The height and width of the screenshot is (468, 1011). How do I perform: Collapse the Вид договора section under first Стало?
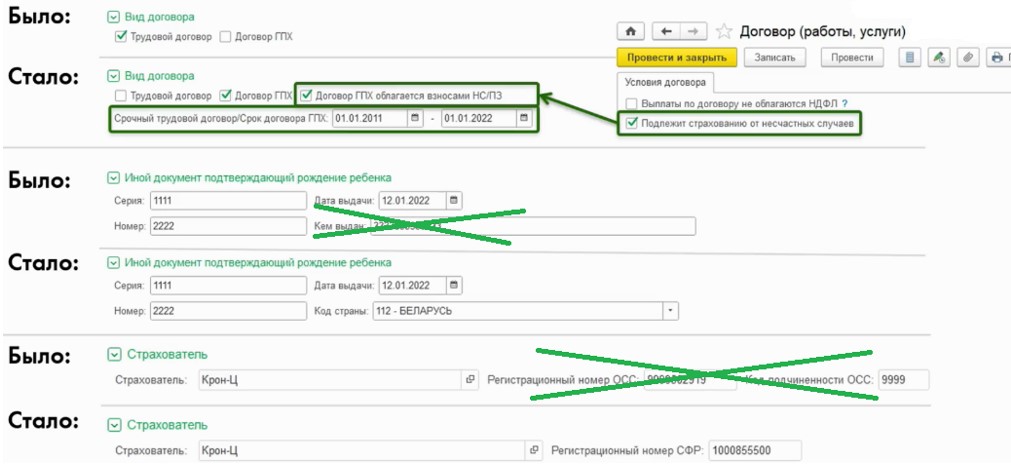[113, 76]
